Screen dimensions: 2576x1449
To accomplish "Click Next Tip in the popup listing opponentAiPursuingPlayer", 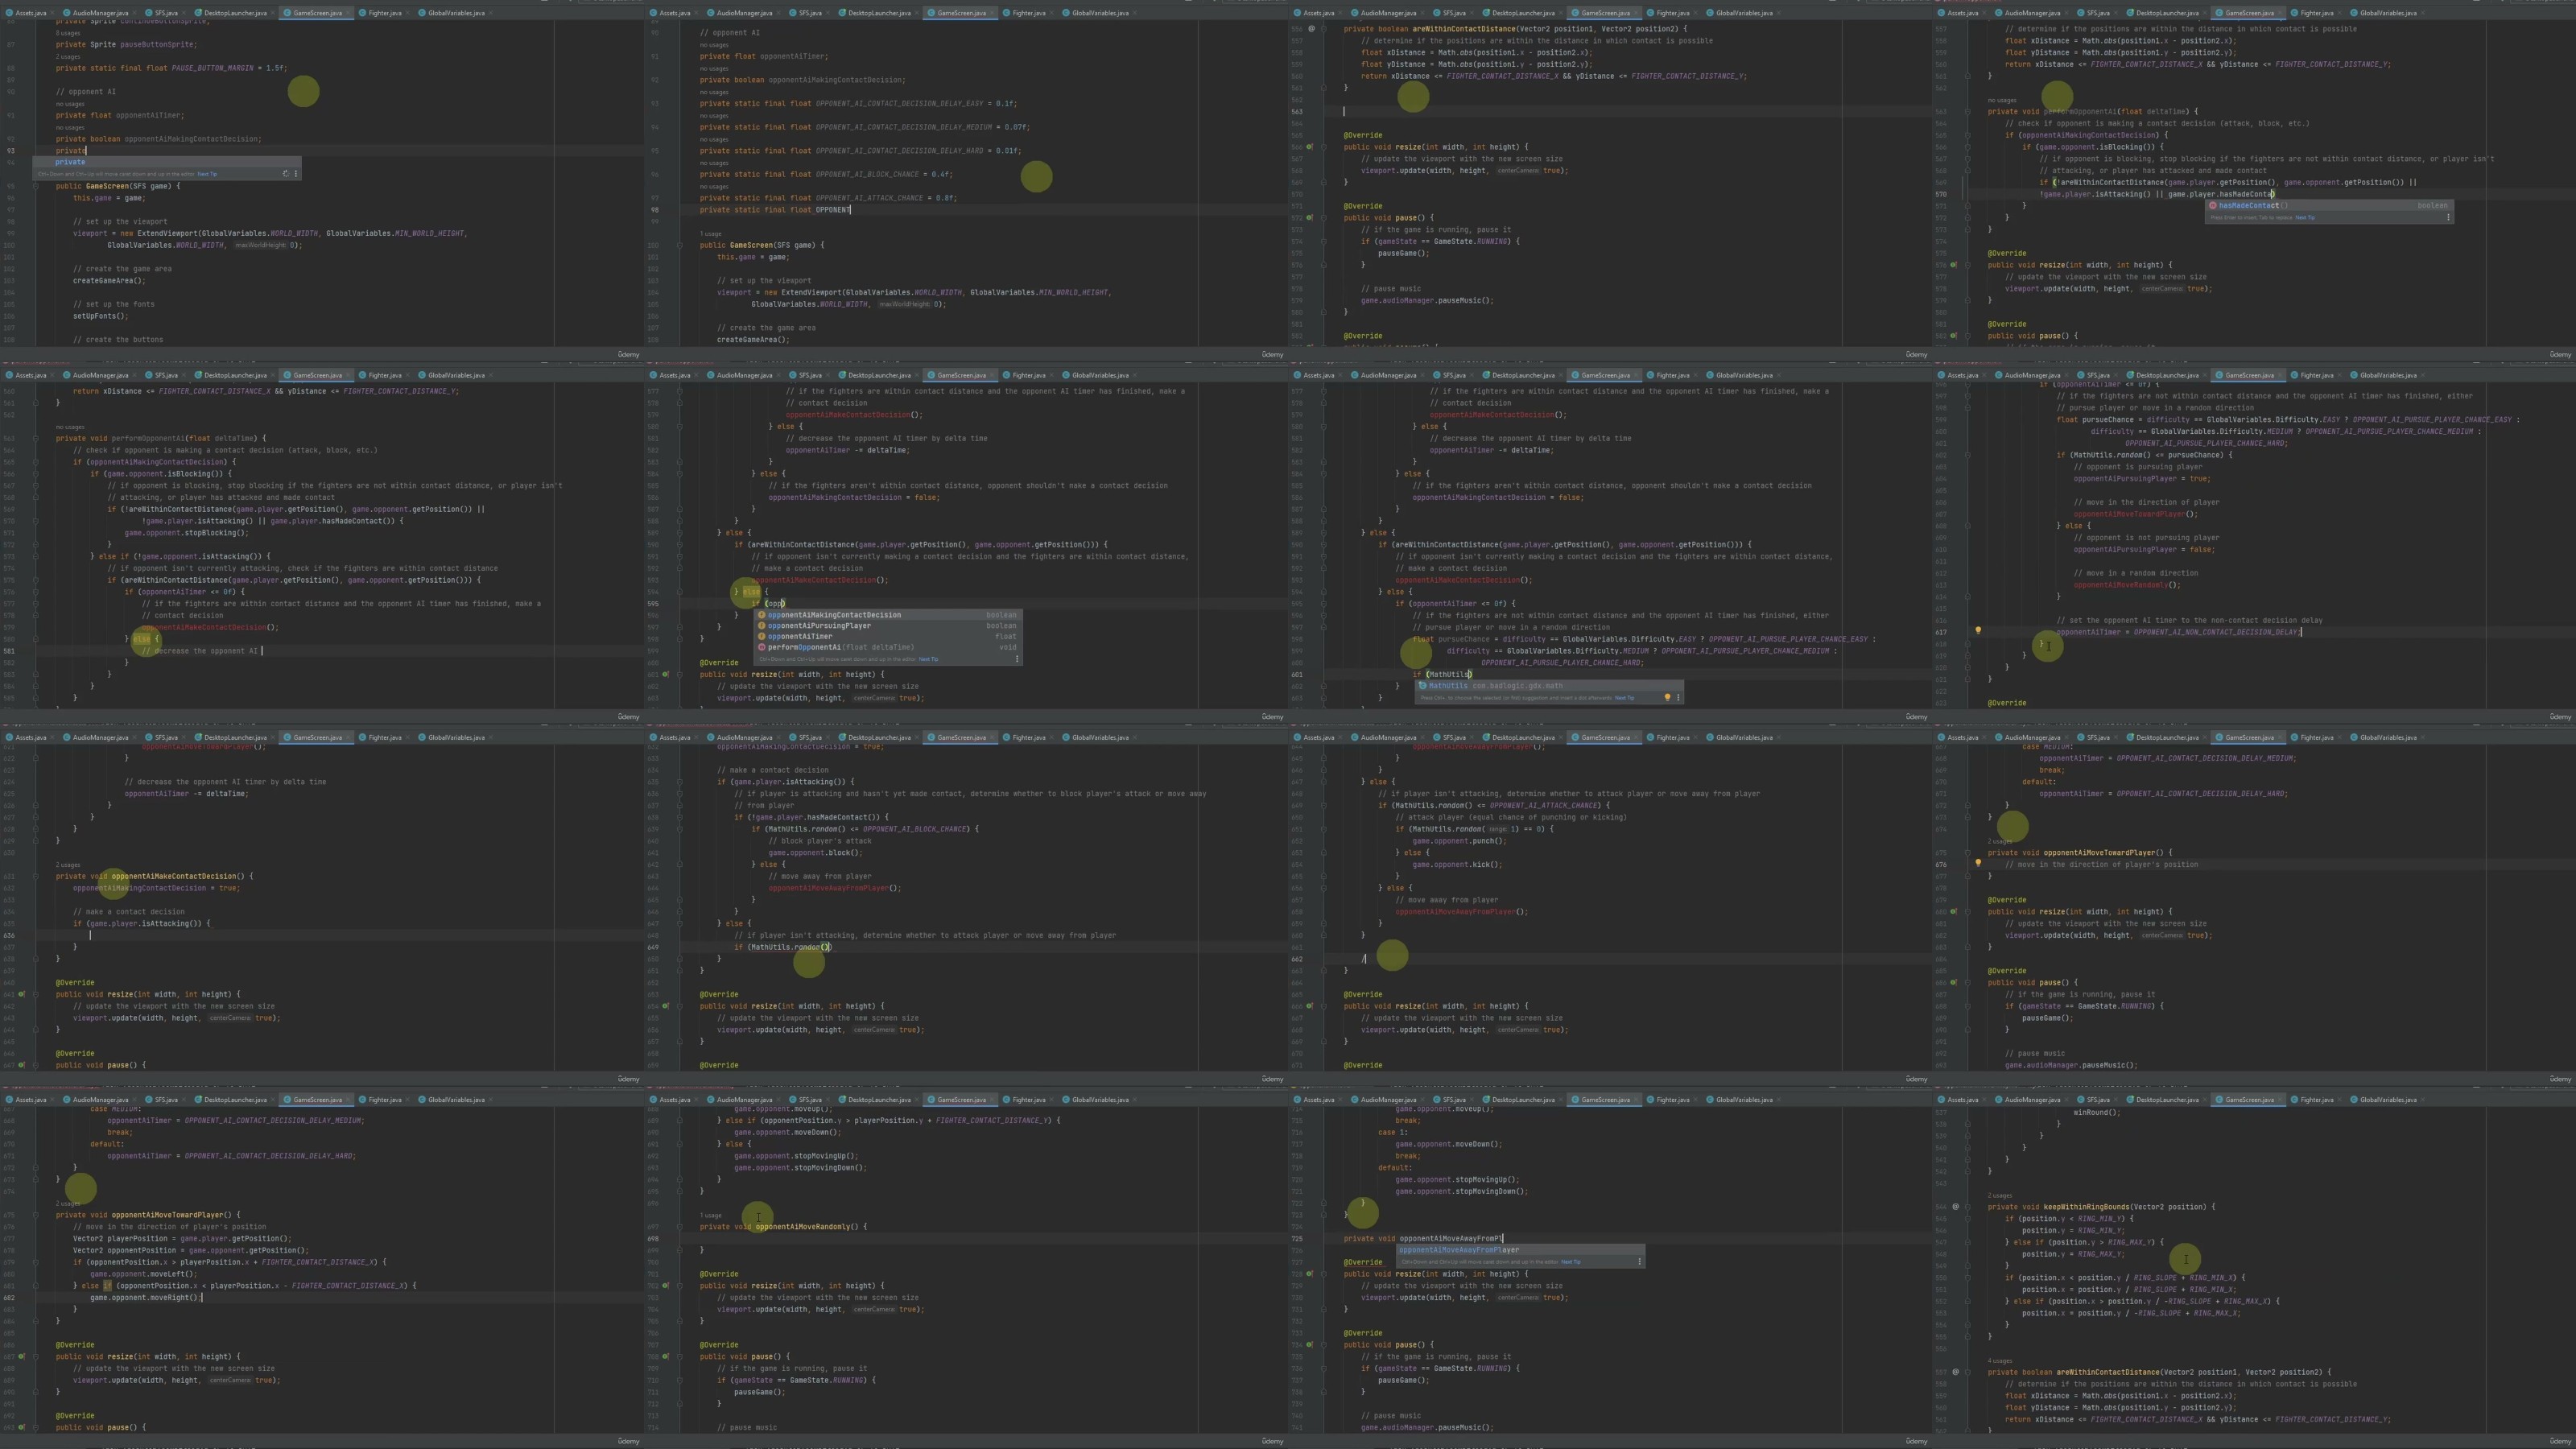I will coord(929,659).
